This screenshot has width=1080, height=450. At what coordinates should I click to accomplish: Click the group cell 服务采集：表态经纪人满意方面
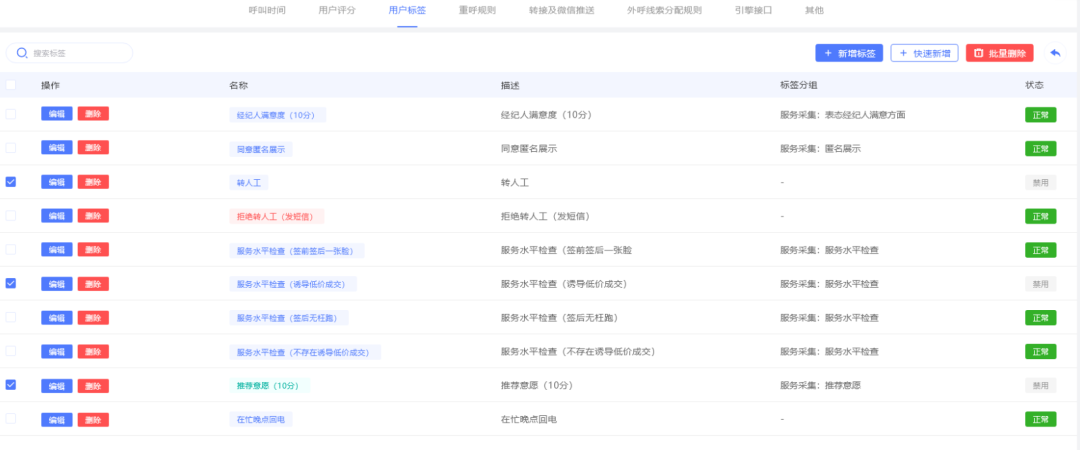[x=842, y=114]
